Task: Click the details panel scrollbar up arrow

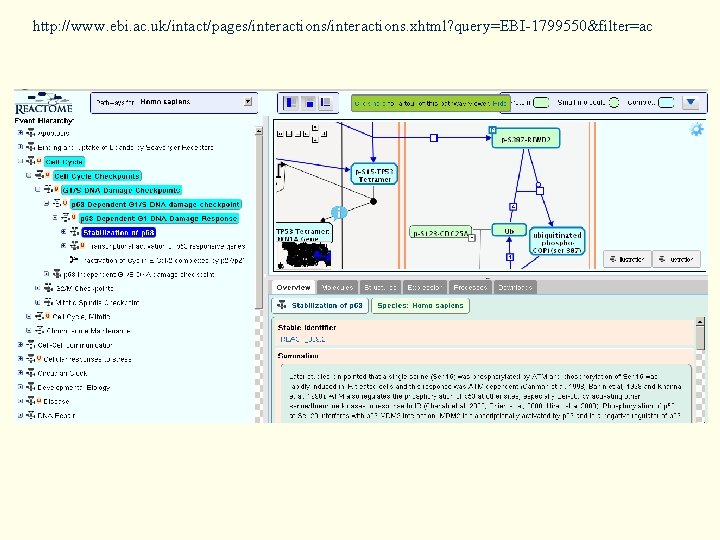Action: click(700, 322)
